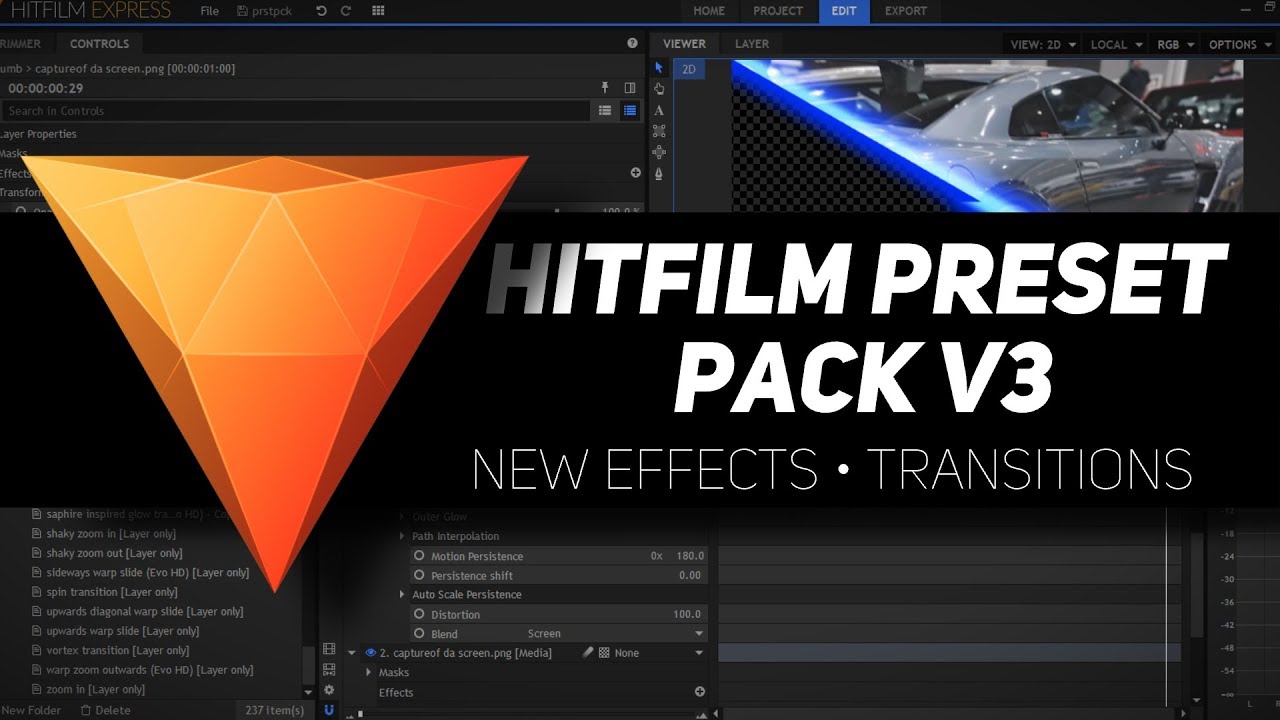1280x720 pixels.
Task: Select the spin transition preset
Action: 111,592
